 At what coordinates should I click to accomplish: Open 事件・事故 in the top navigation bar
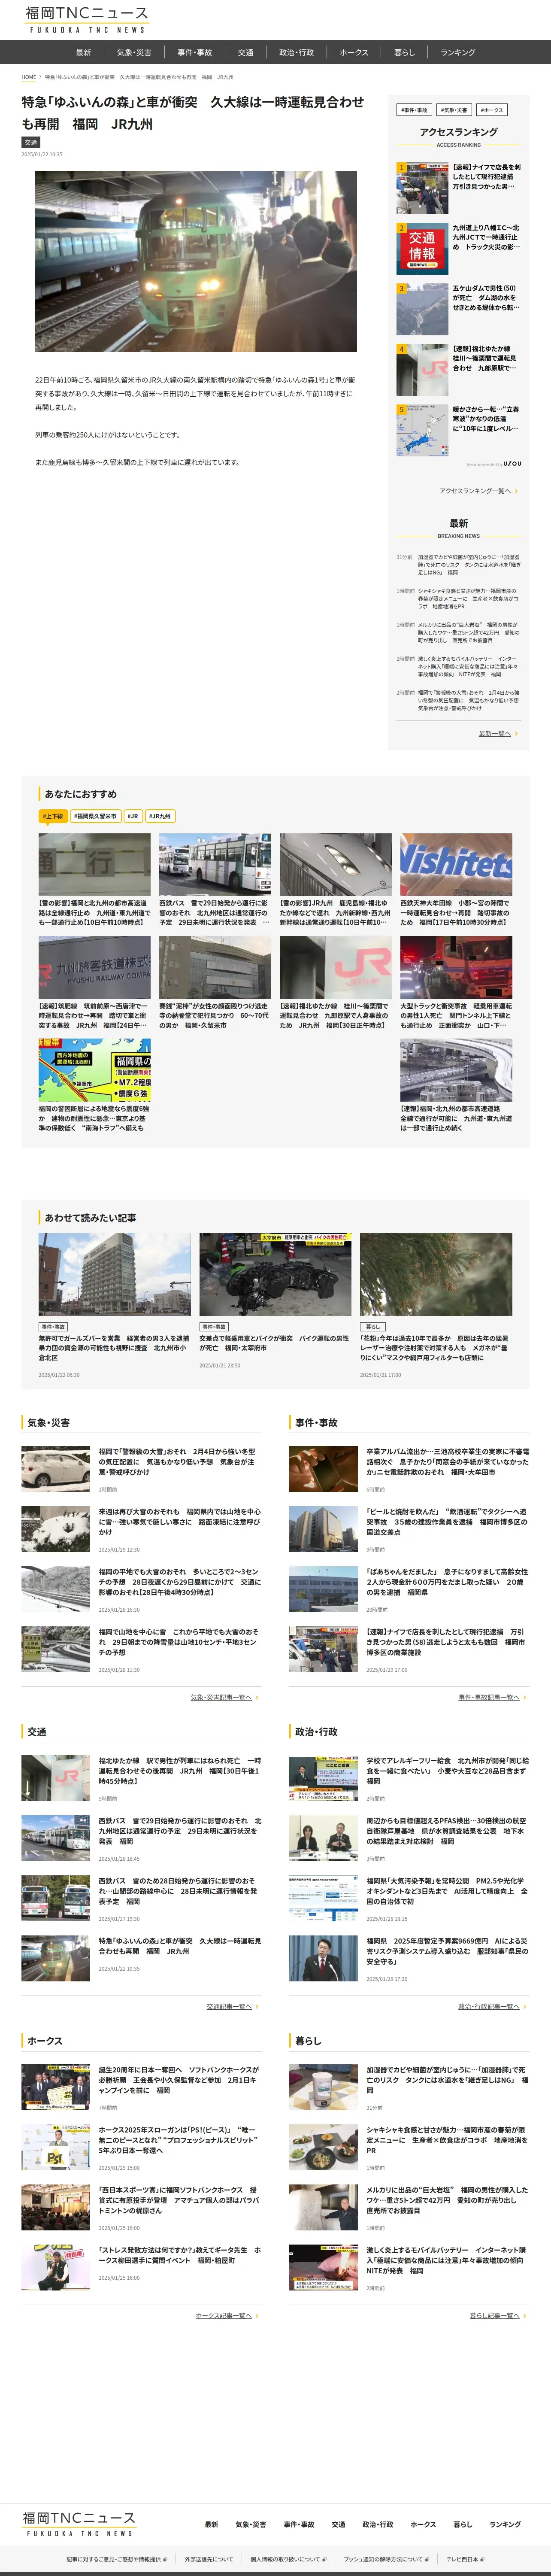coord(195,52)
